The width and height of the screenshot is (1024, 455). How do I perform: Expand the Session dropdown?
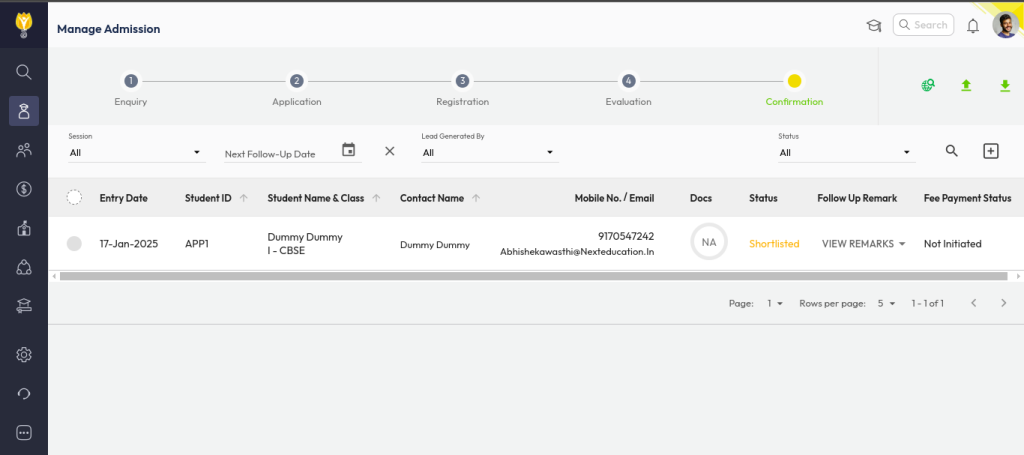[135, 153]
